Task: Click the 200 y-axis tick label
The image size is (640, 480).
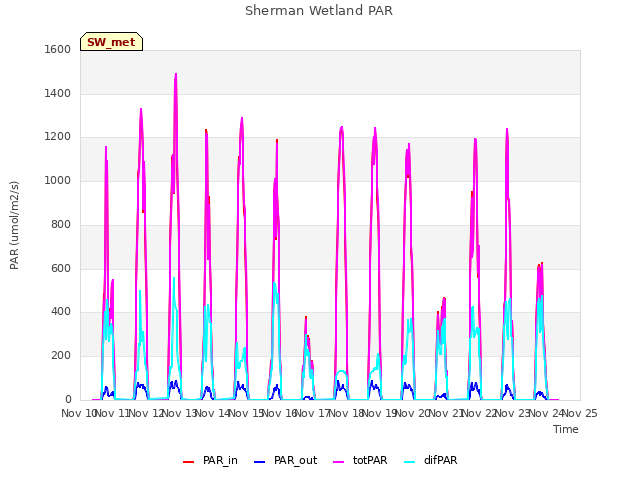Action: (61, 356)
